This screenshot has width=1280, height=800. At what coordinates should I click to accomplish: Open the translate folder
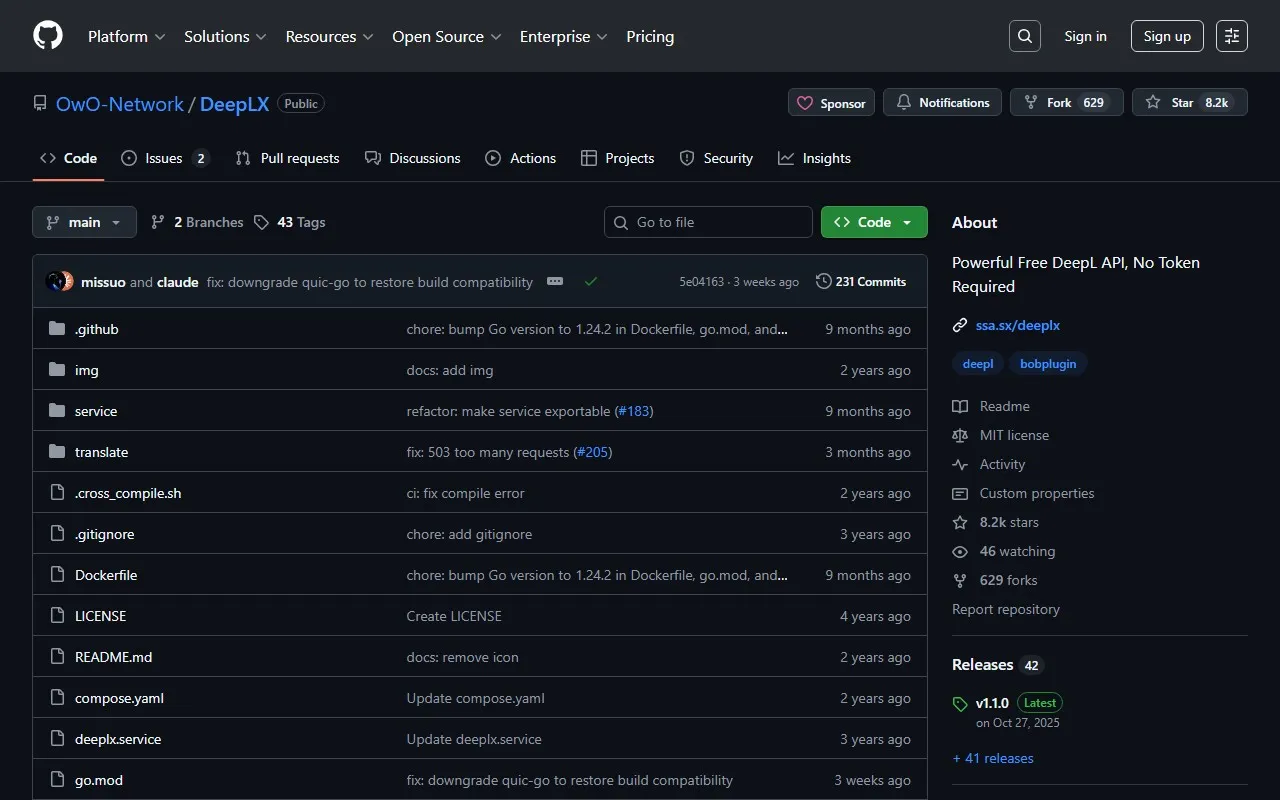point(101,452)
